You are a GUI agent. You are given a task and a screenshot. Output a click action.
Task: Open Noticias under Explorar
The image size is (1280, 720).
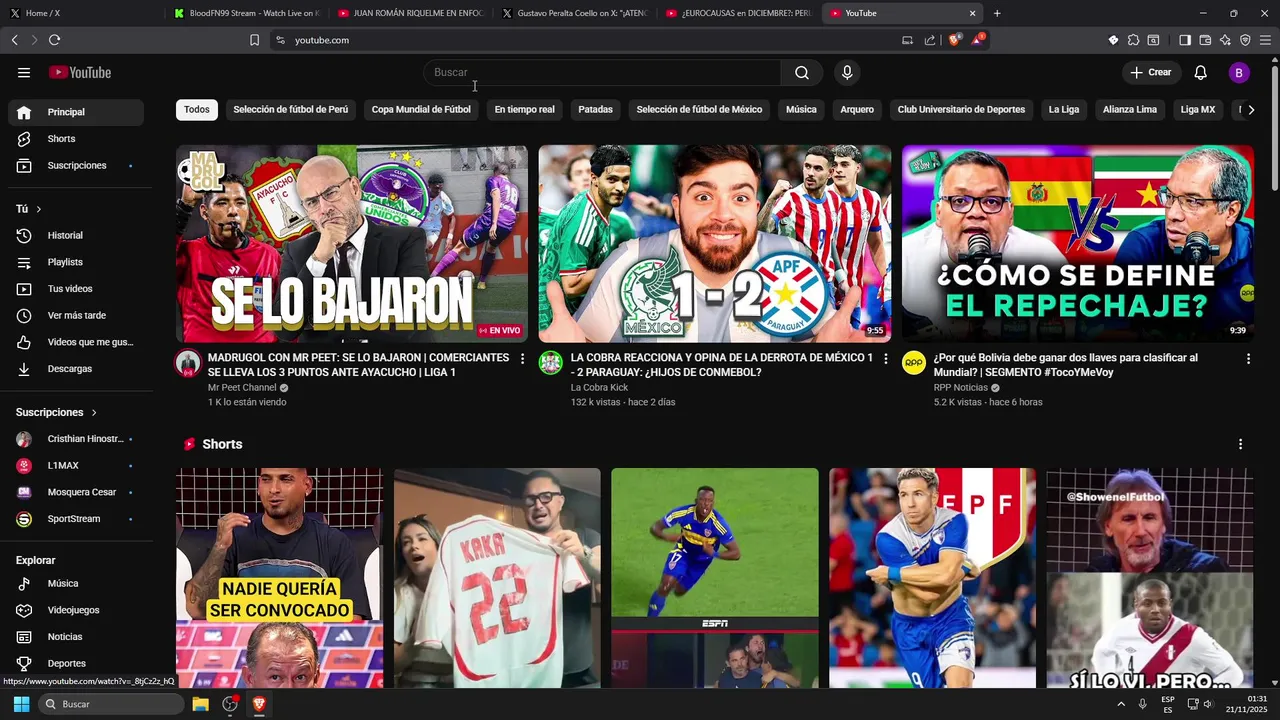pyautogui.click(x=75, y=637)
